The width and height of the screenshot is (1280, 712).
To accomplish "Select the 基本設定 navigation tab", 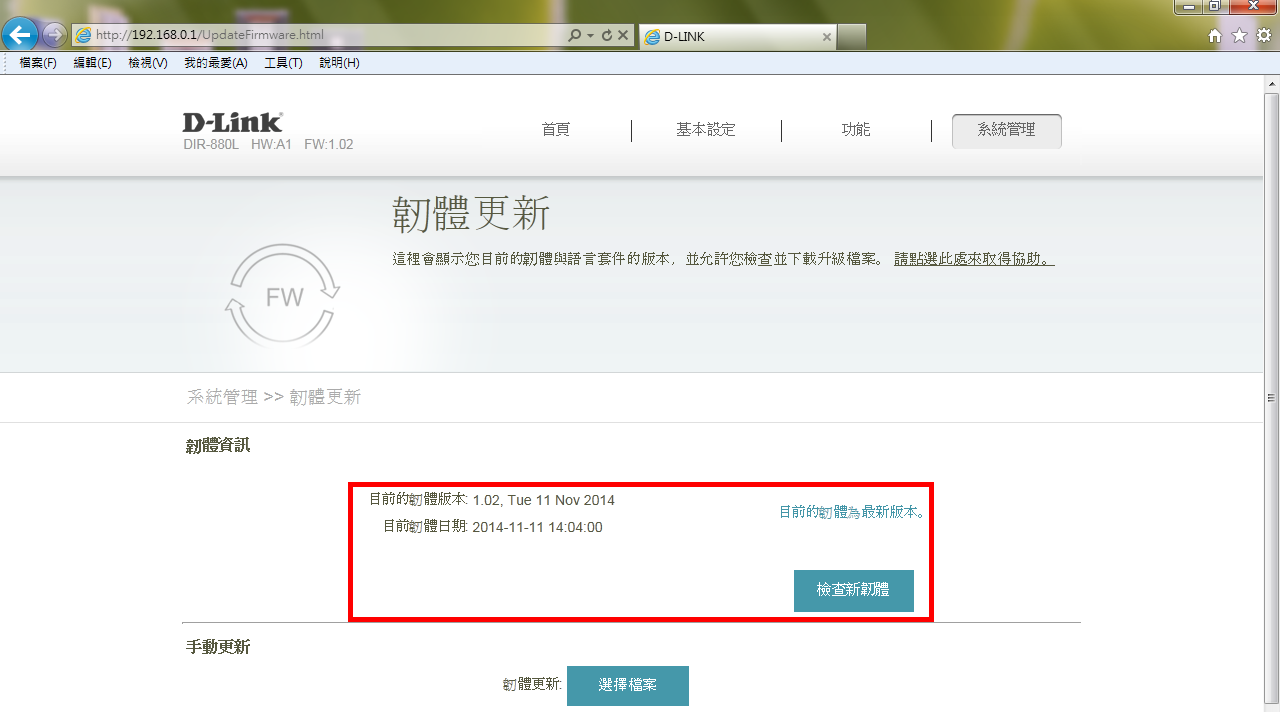I will coord(705,130).
